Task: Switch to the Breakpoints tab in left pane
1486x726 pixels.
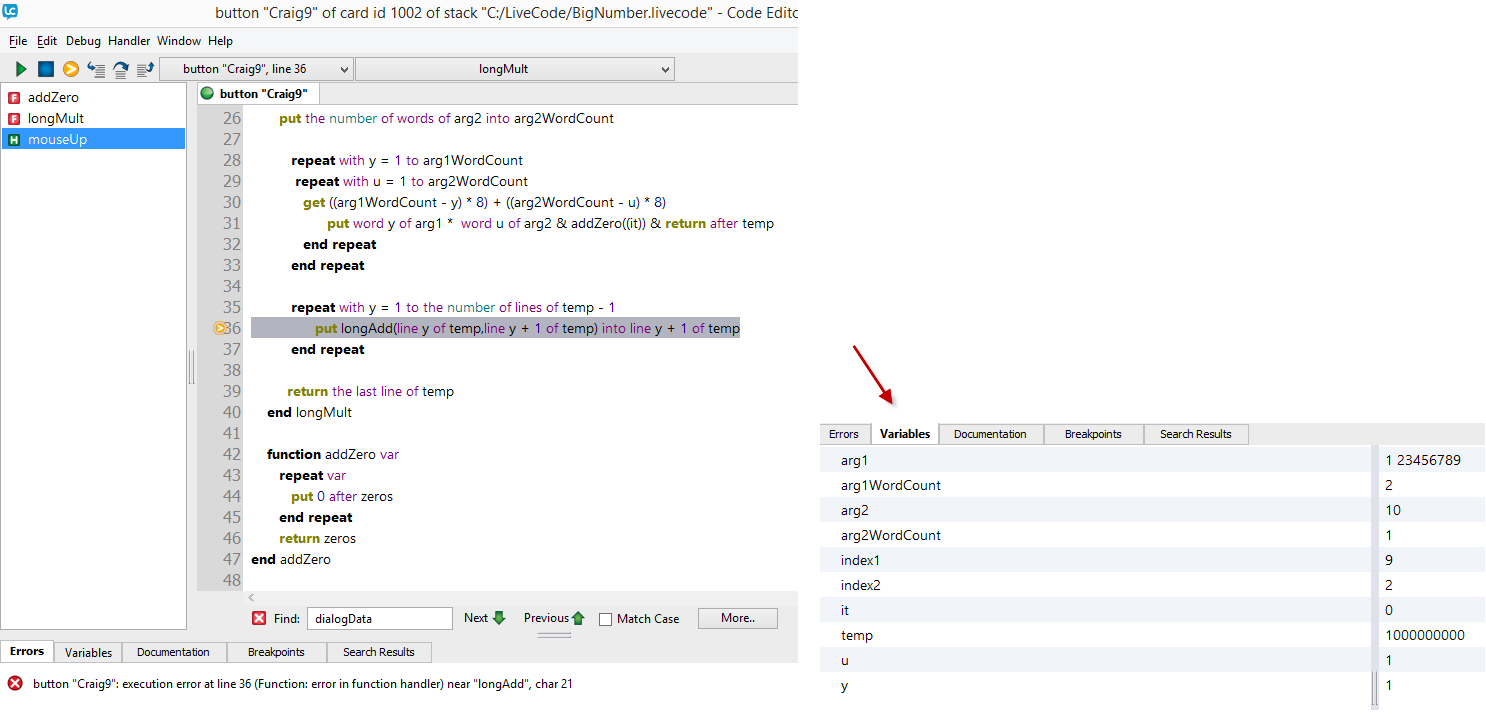Action: pos(276,652)
